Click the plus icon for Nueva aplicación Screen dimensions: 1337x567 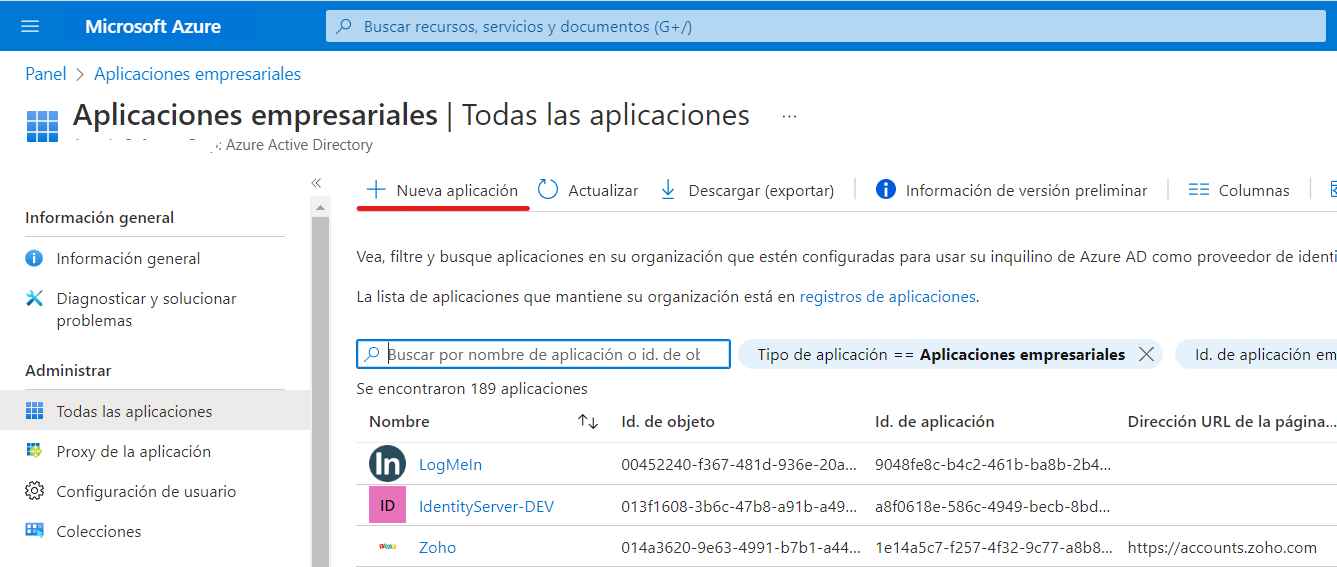pyautogui.click(x=375, y=190)
